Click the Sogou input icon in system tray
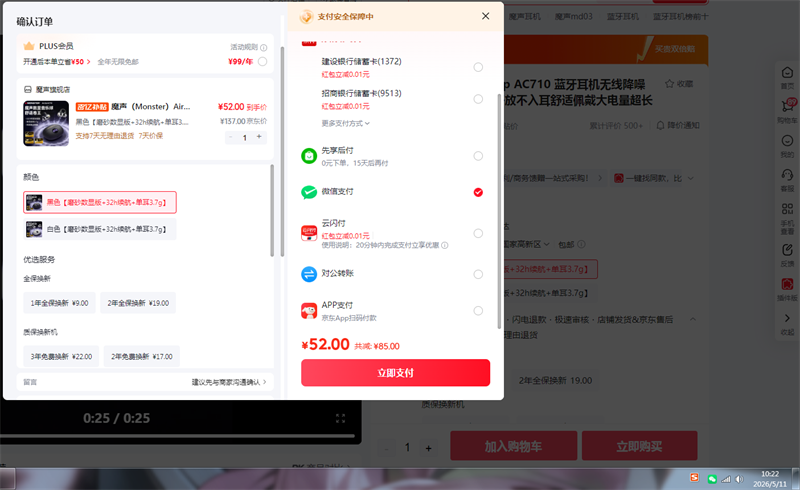The height and width of the screenshot is (490, 800). click(694, 478)
